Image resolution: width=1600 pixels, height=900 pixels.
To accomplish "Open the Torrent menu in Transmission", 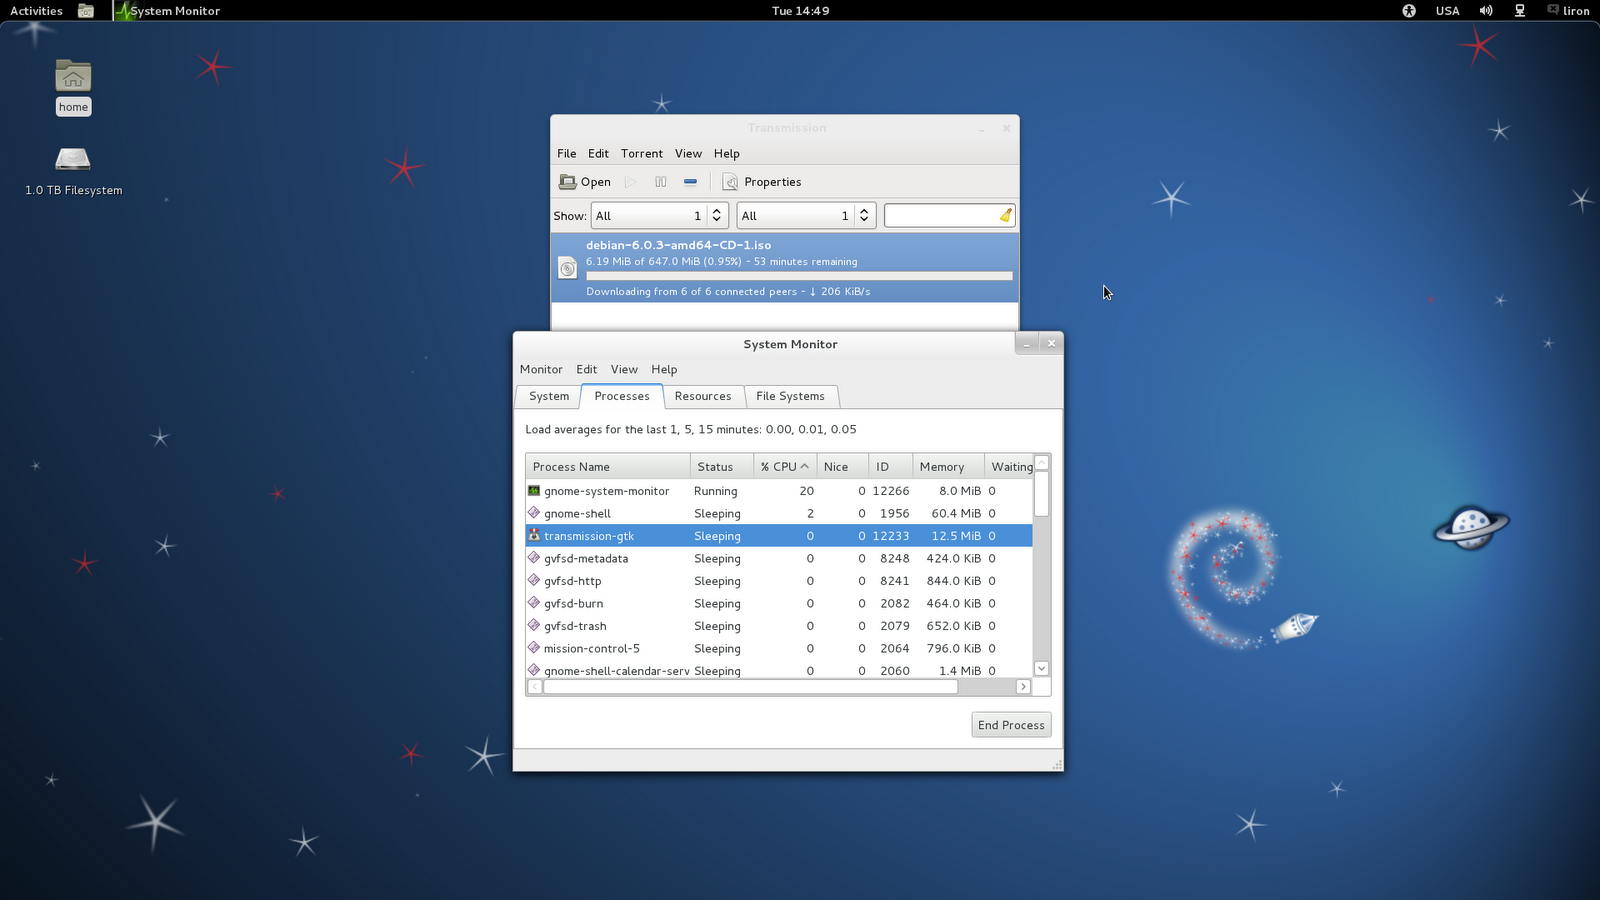I will tap(641, 153).
